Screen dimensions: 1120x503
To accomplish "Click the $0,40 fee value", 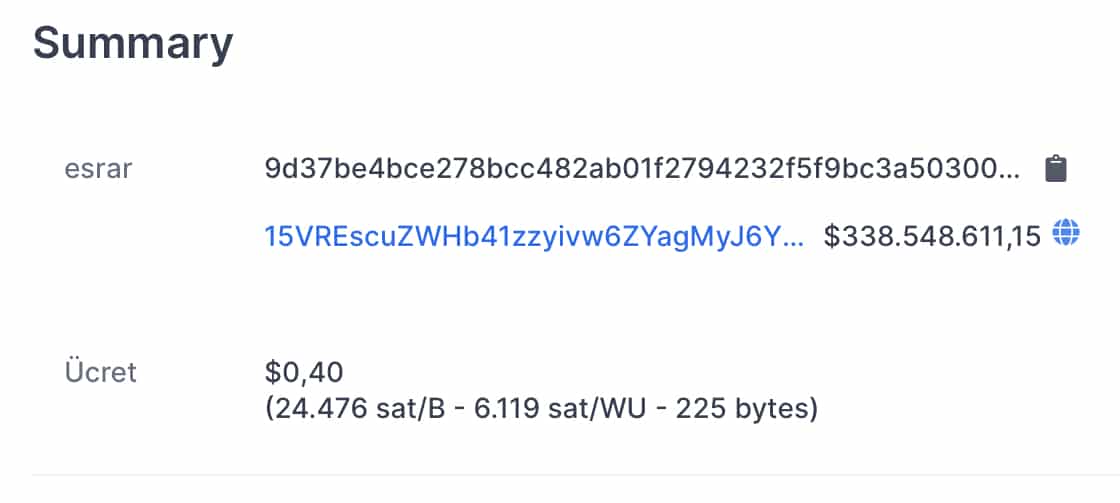I will click(304, 372).
